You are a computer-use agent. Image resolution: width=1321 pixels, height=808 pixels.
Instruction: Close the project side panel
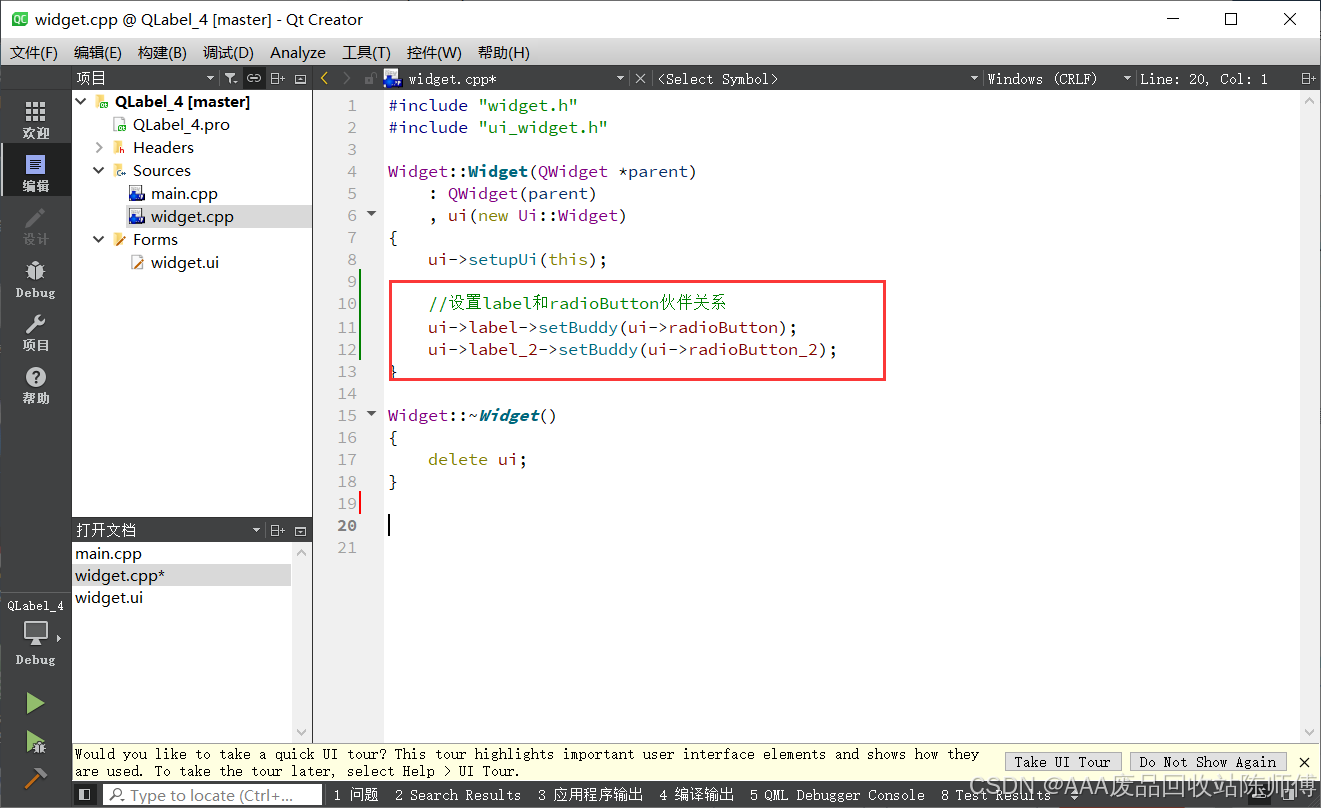coord(301,78)
